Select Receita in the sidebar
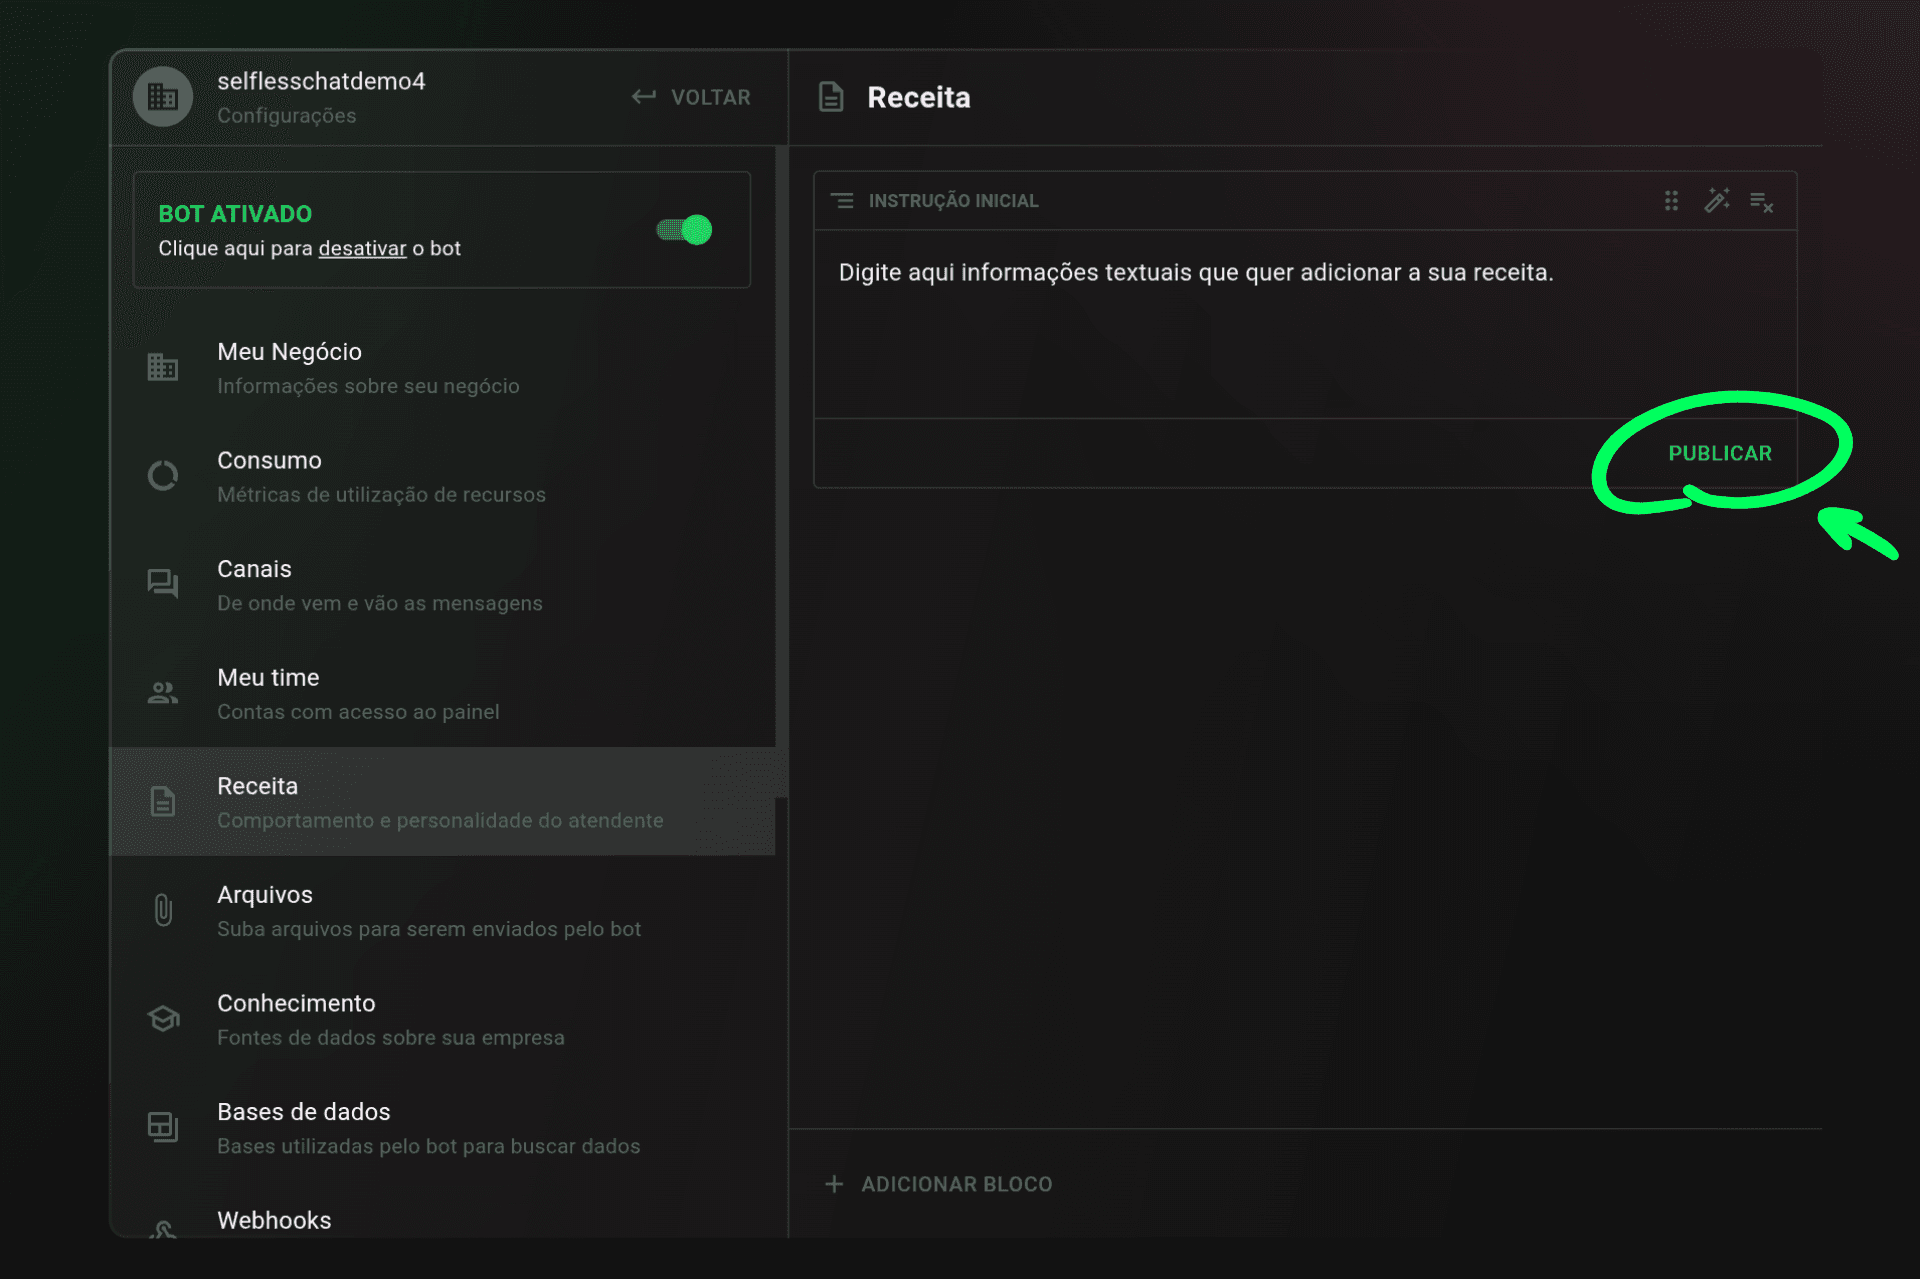This screenshot has width=1920, height=1279. pyautogui.click(x=442, y=801)
